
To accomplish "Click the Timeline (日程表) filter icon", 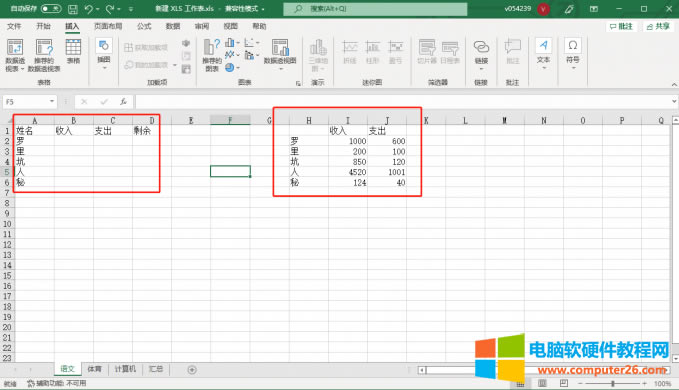I will (450, 52).
